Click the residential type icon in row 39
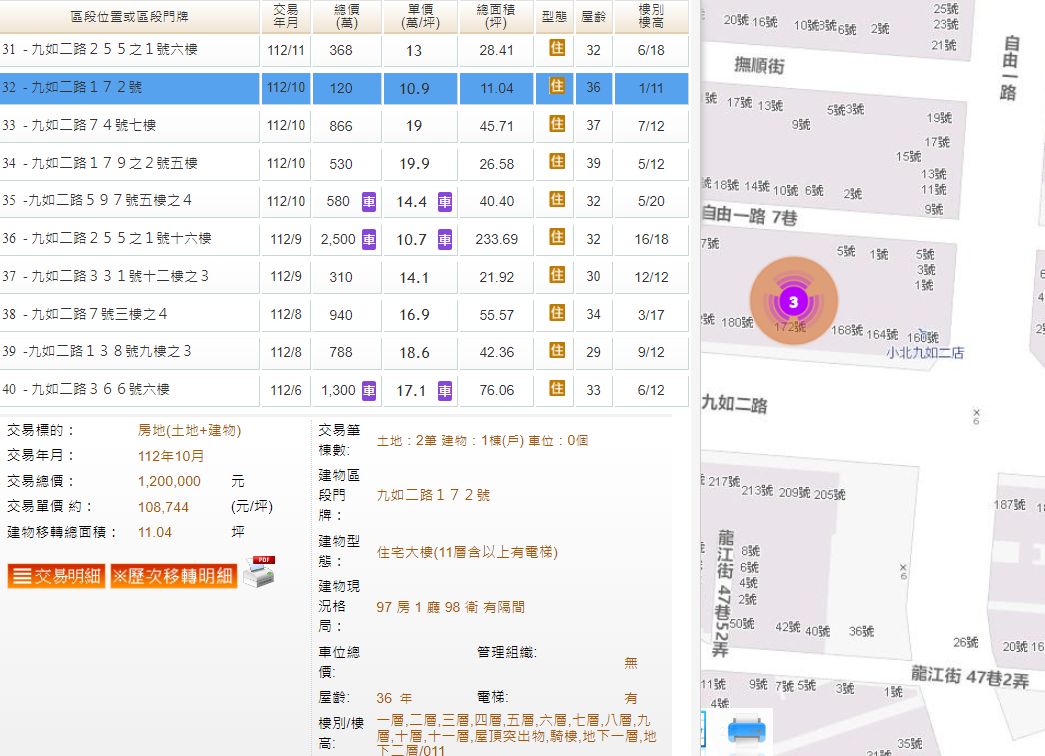The image size is (1045, 756). (556, 351)
